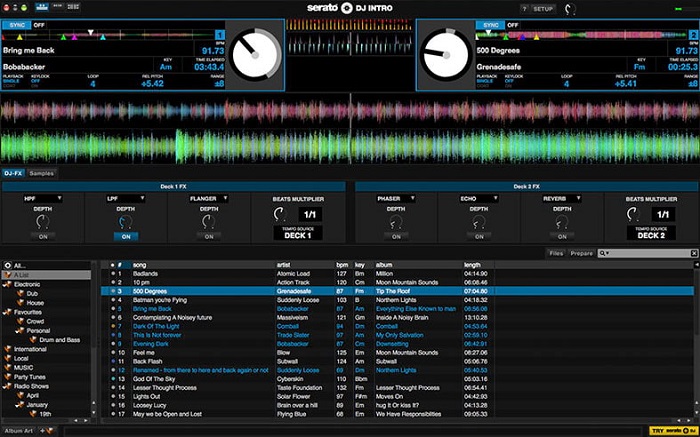This screenshot has height=437, width=700.
Task: Toggle the LPF effect ON button
Action: click(x=126, y=236)
